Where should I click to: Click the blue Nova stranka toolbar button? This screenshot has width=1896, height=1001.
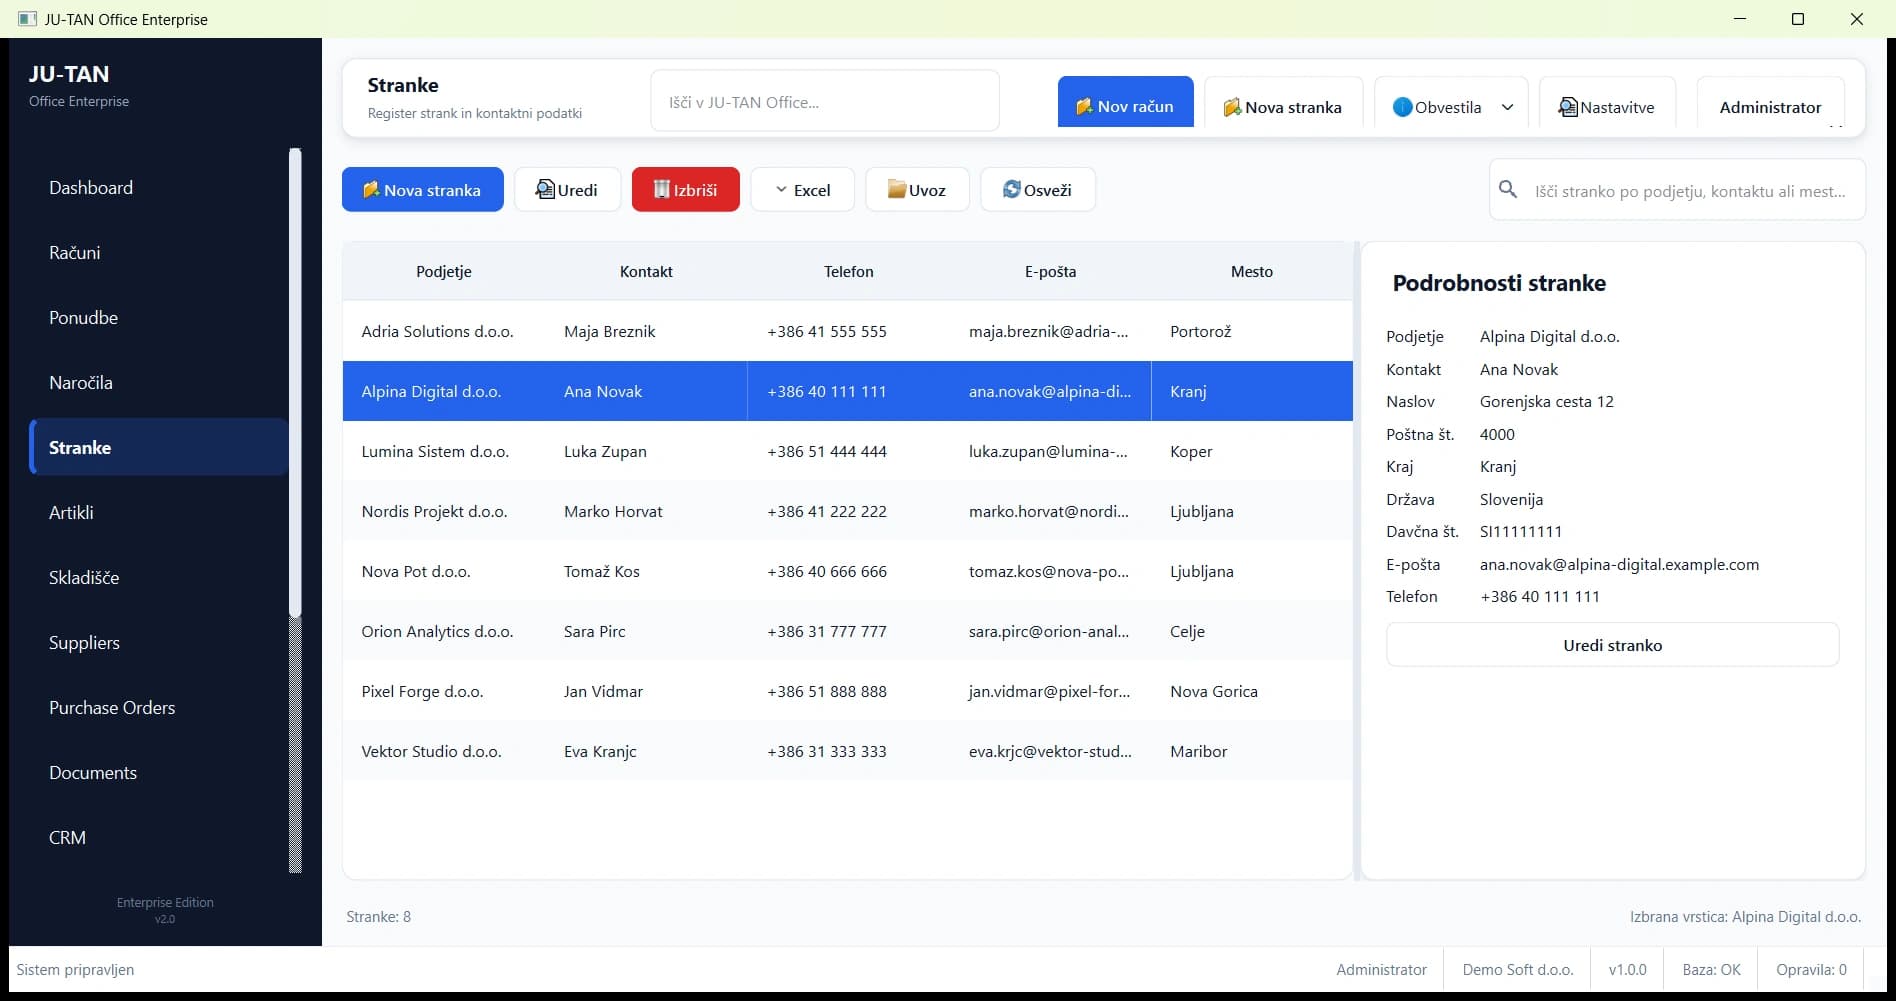click(x=422, y=189)
